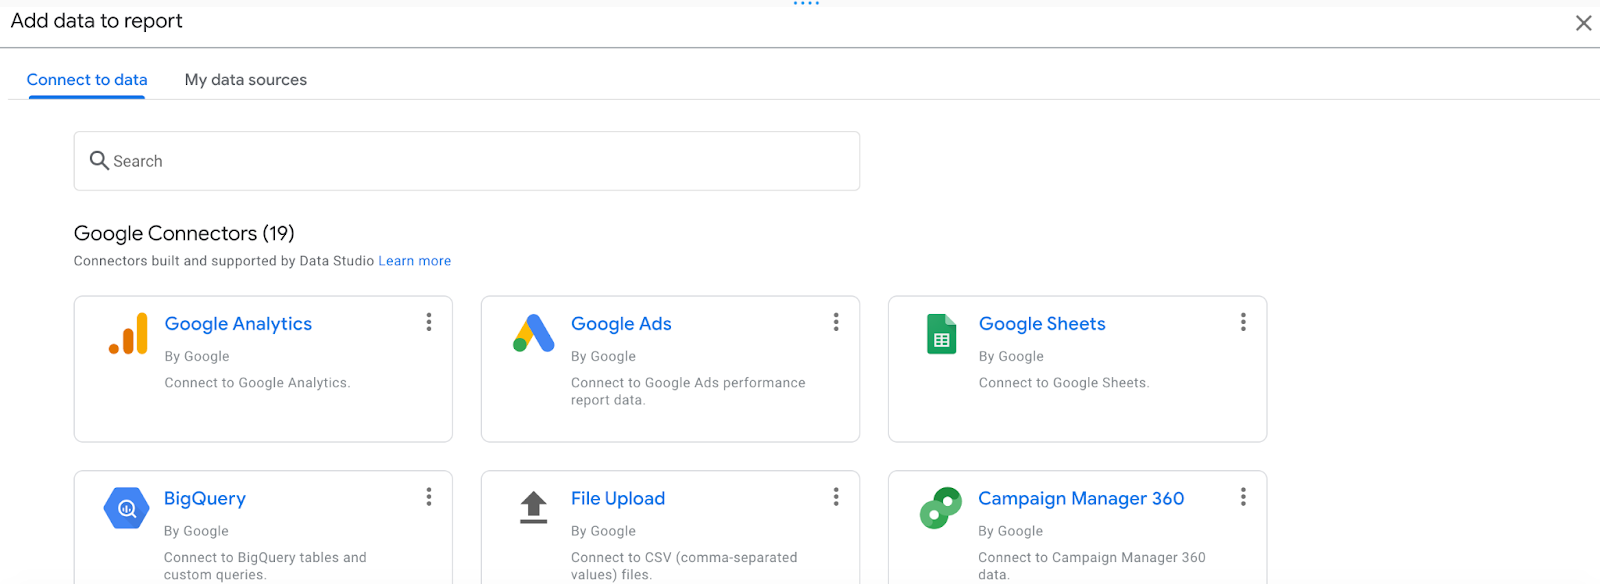The image size is (1600, 584).
Task: Click the magnifying glass search icon
Action: pyautogui.click(x=99, y=160)
